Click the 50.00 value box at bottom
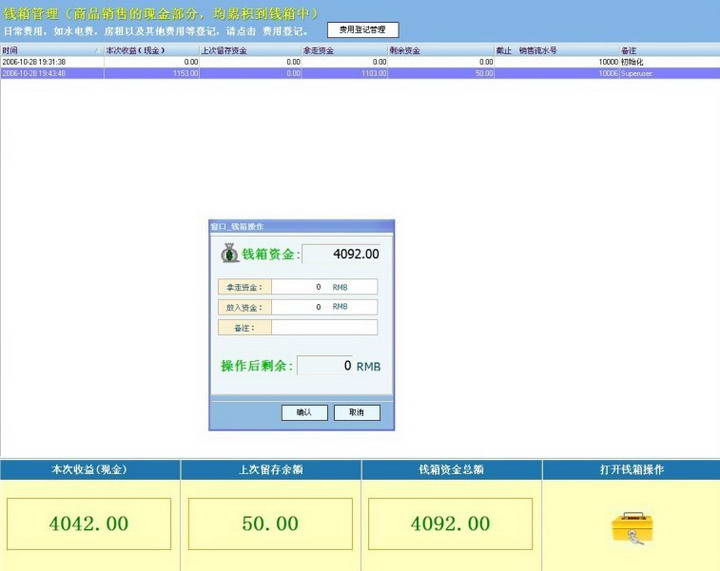This screenshot has width=720, height=571. [270, 524]
